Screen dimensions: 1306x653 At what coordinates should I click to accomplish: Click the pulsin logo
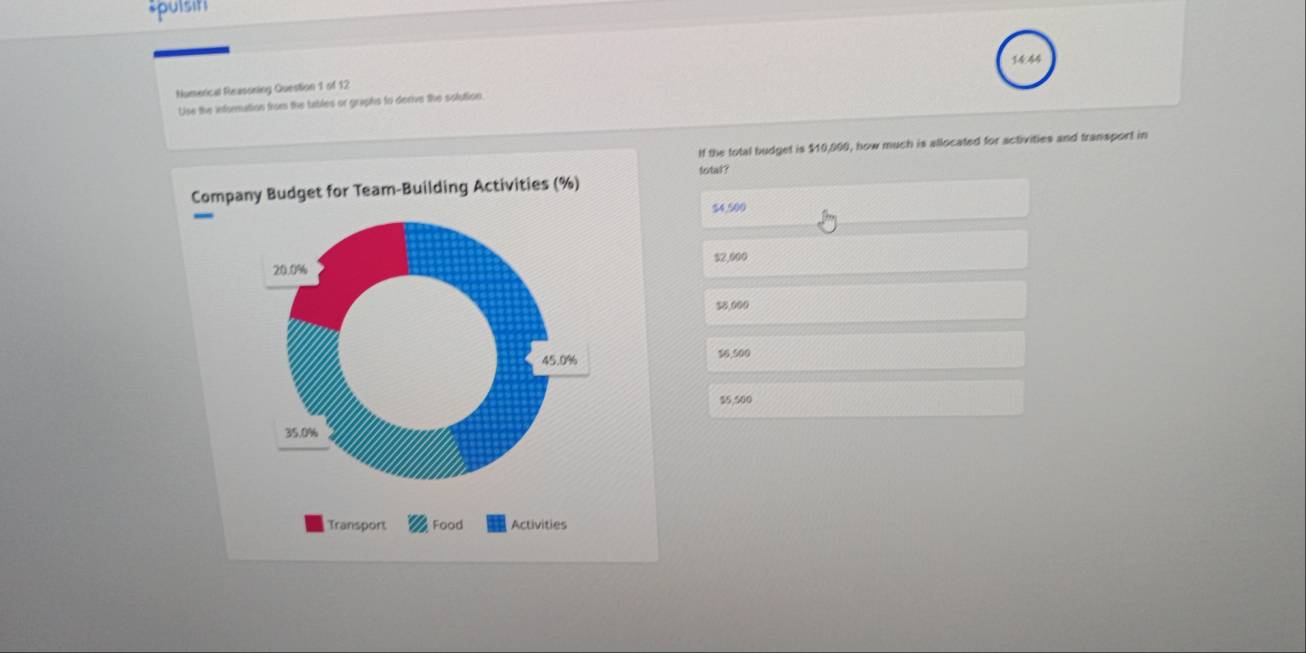pyautogui.click(x=160, y=10)
